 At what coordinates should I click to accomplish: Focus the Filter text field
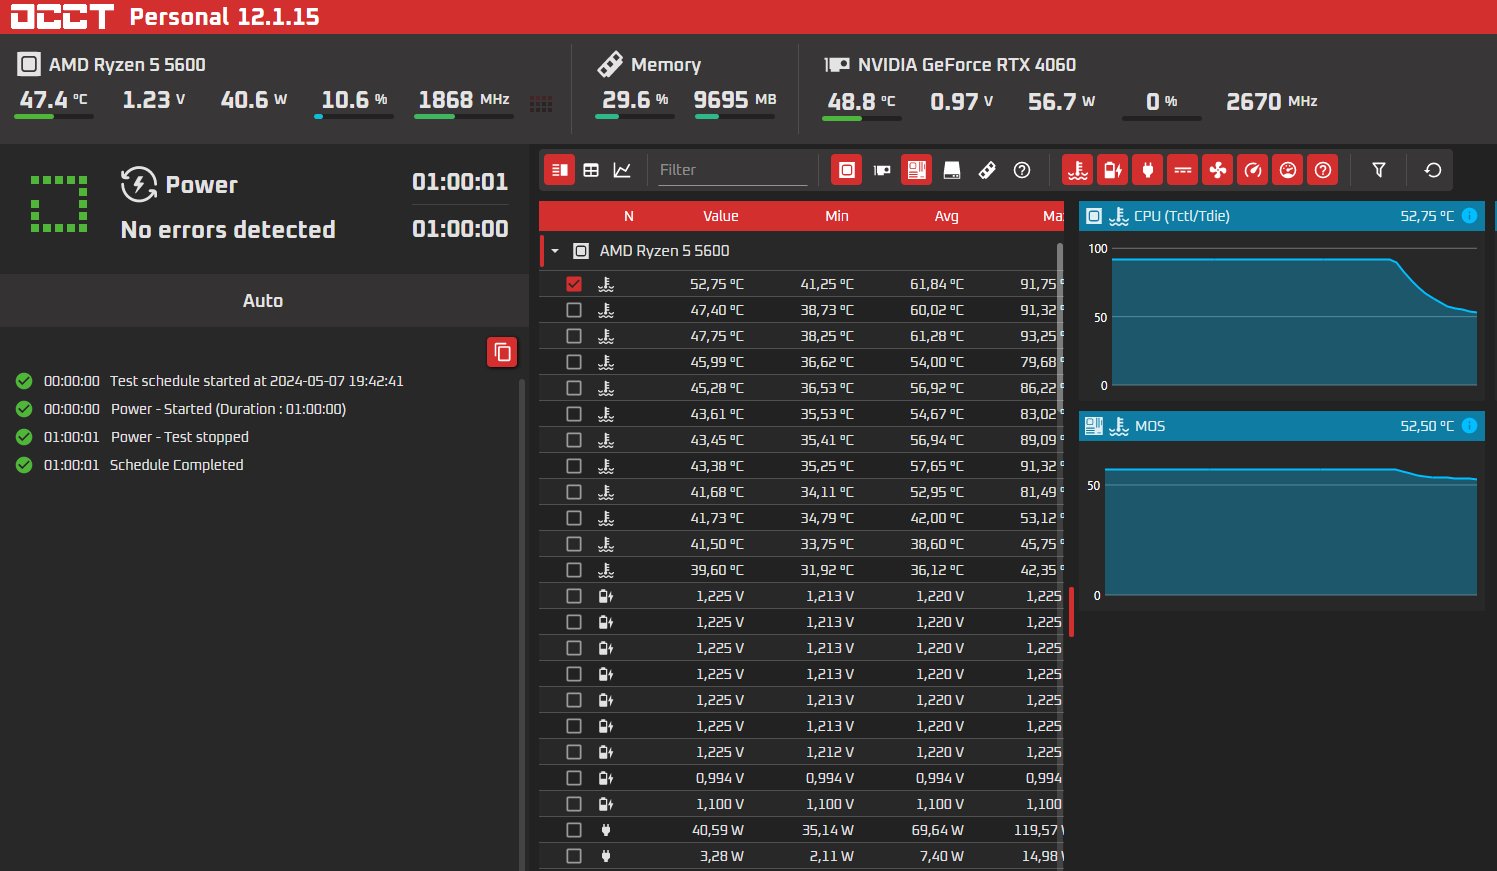732,170
